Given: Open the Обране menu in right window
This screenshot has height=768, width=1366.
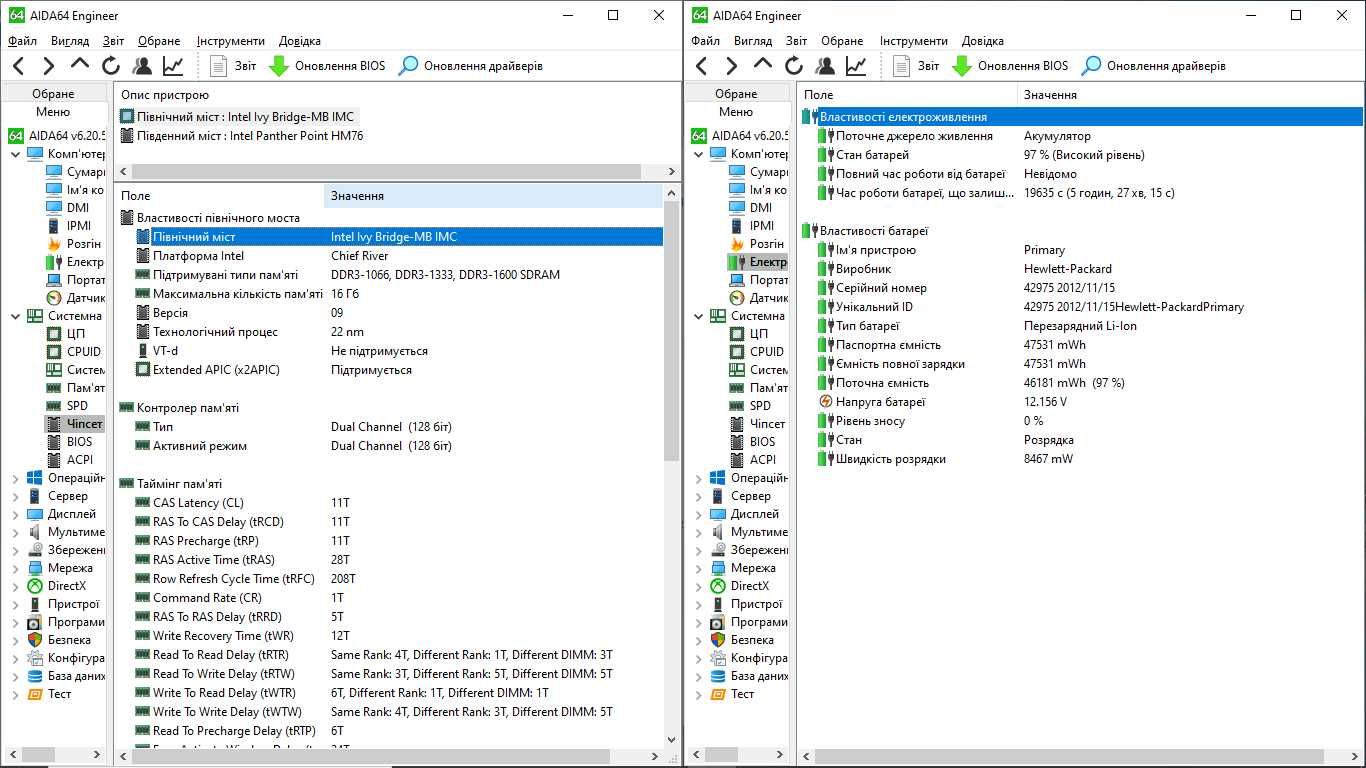Looking at the screenshot, I should click(x=842, y=41).
